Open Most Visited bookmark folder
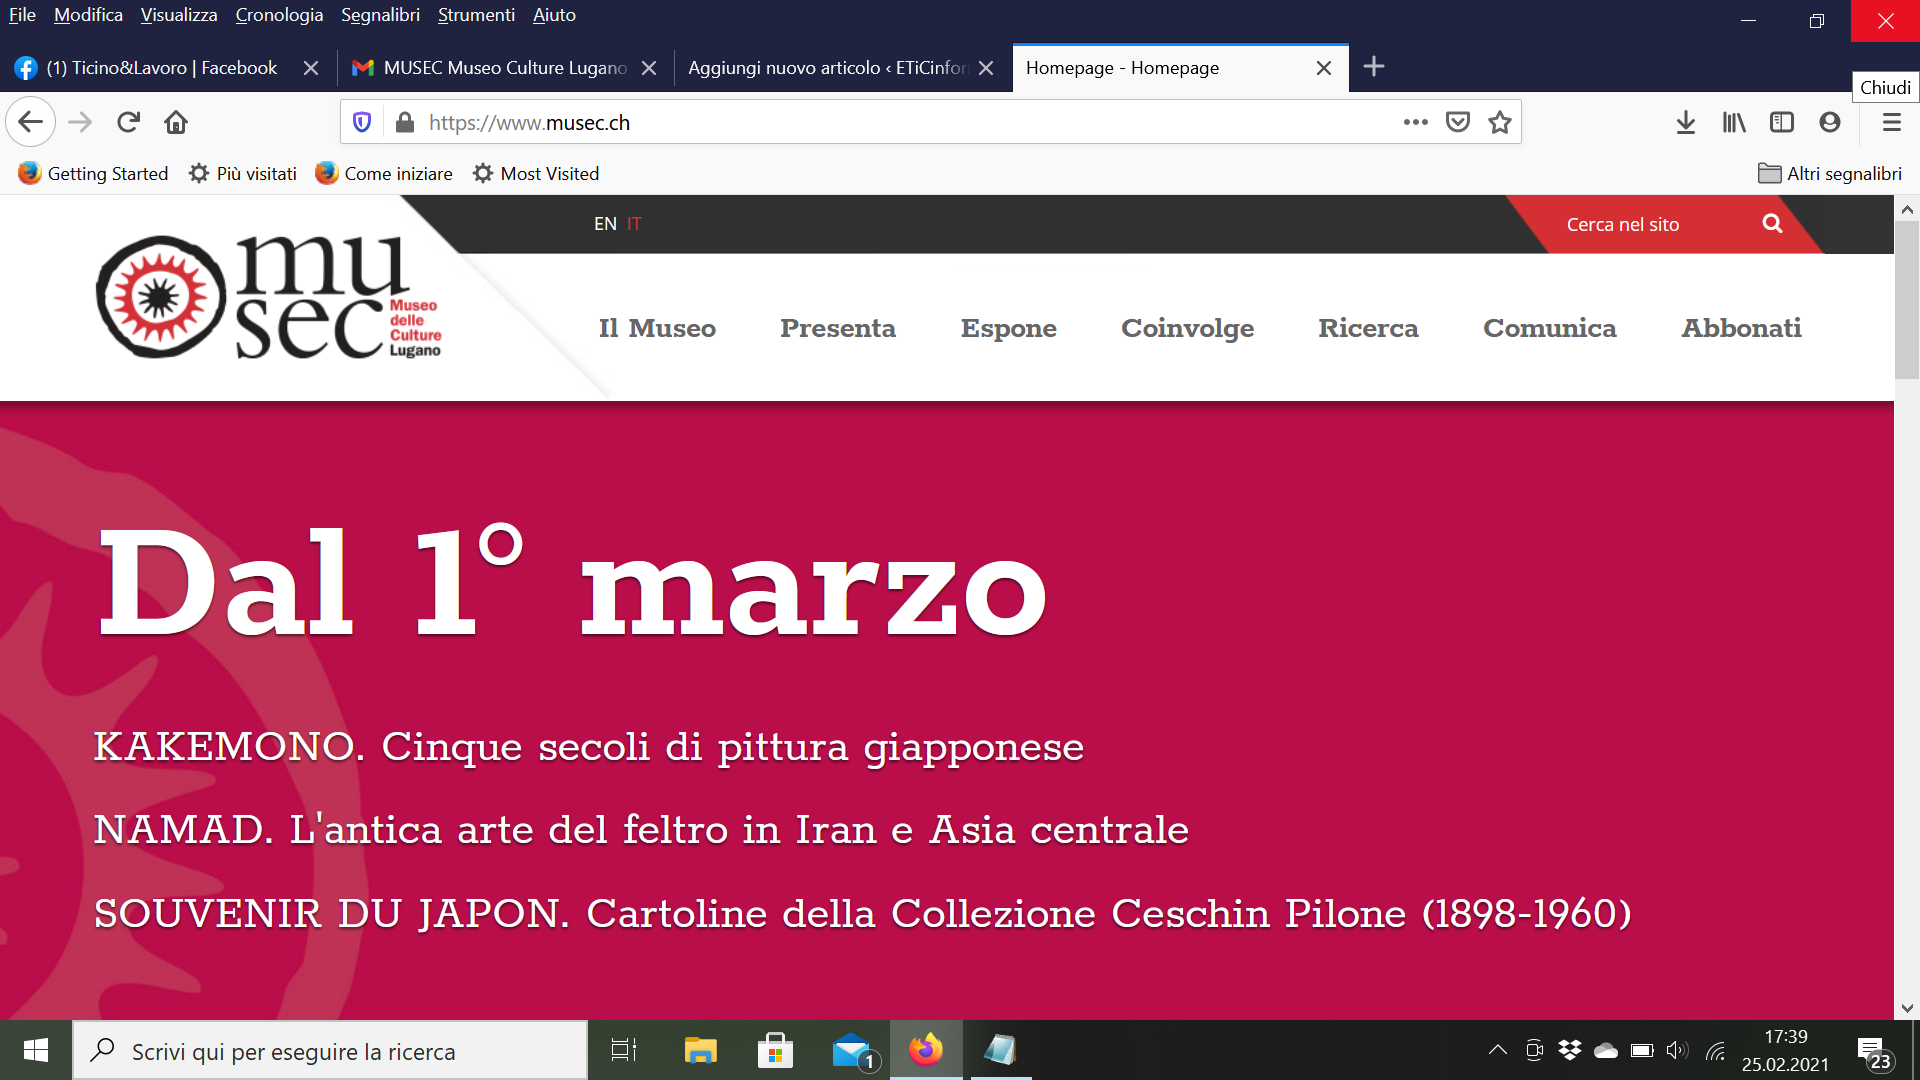Screen dimensions: 1920x1080 536,173
